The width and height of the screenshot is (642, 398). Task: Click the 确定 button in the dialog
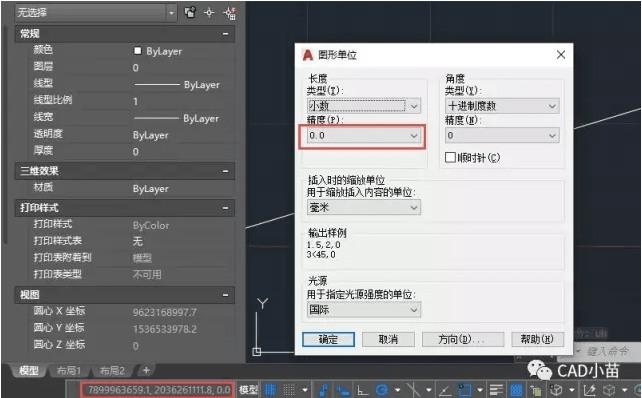(328, 339)
